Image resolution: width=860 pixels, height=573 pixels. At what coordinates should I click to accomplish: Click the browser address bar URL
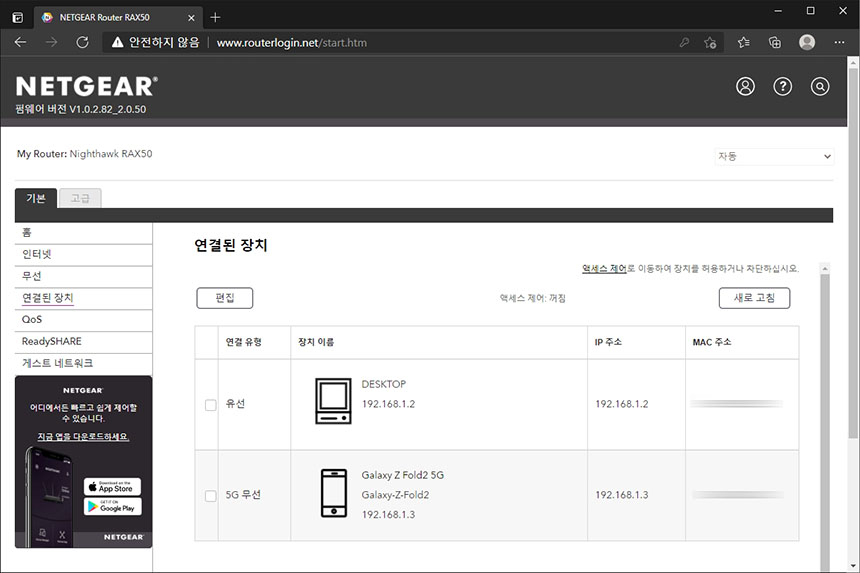292,43
